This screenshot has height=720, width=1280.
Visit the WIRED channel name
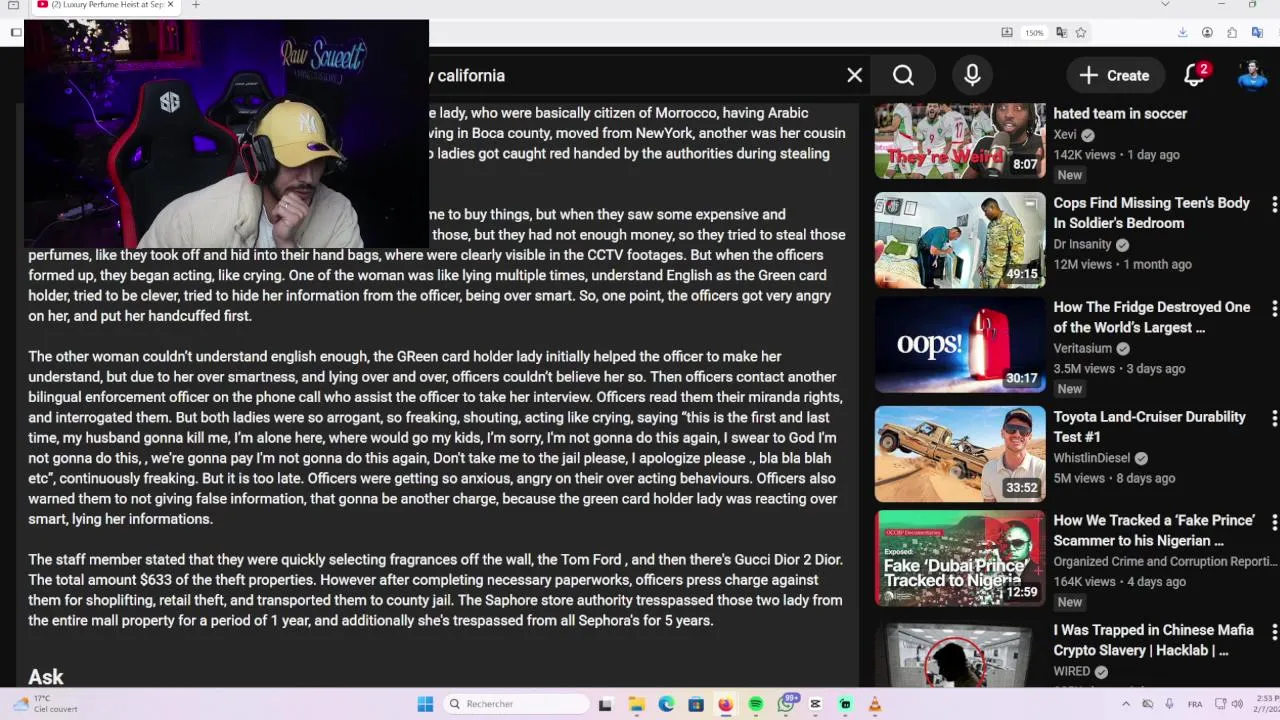1071,672
